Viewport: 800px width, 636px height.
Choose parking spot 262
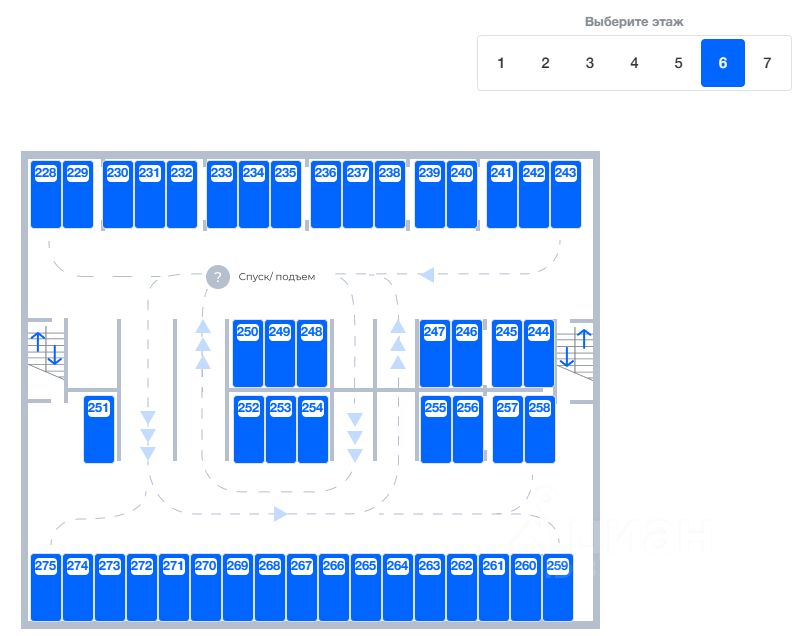462,588
